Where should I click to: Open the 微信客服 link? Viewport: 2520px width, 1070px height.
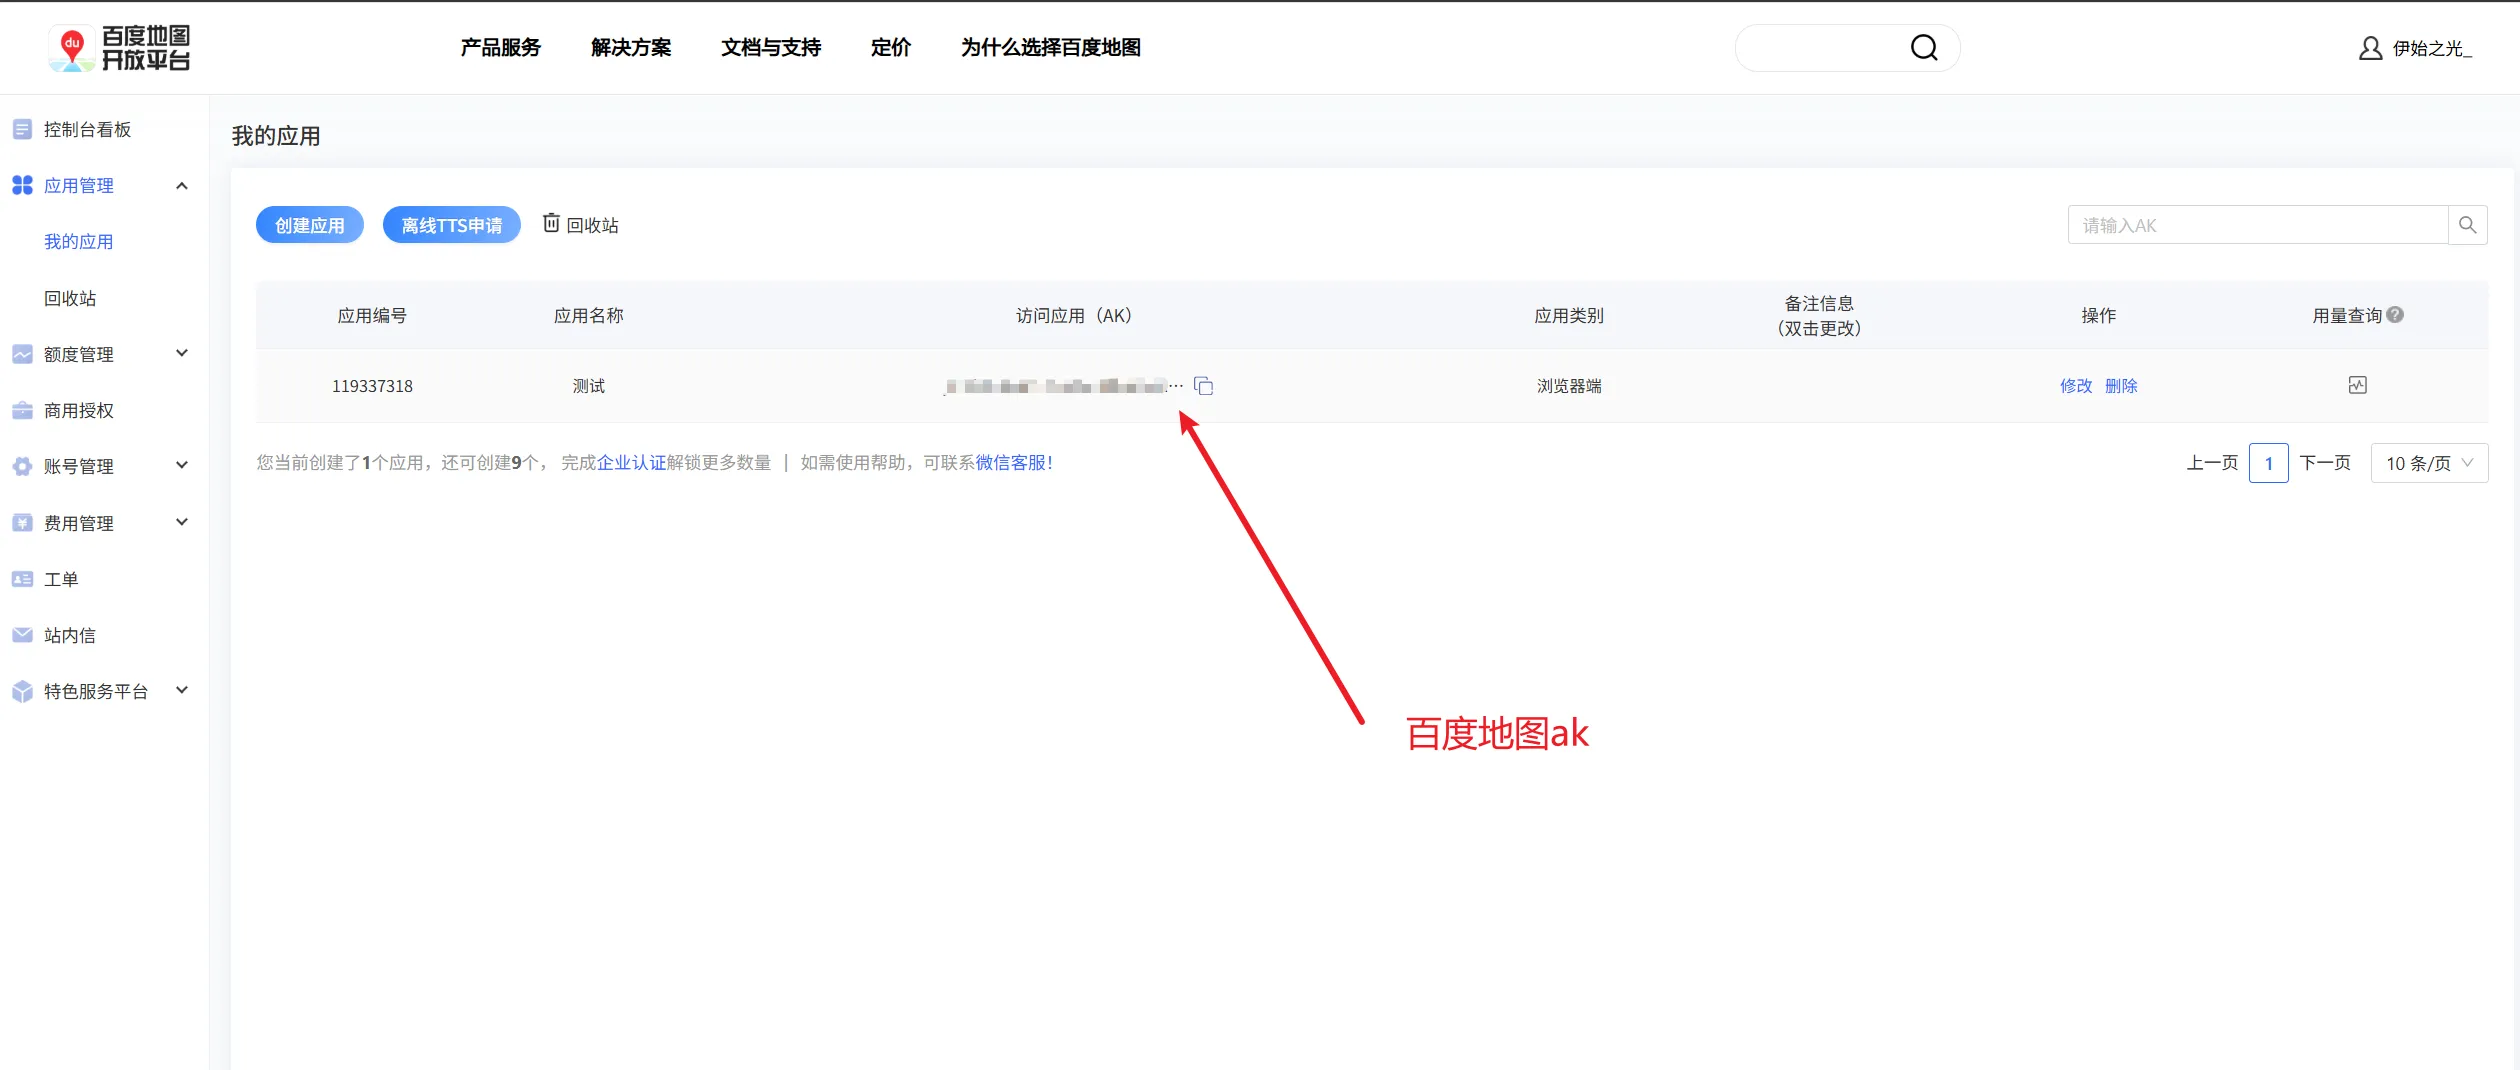(x=1011, y=462)
